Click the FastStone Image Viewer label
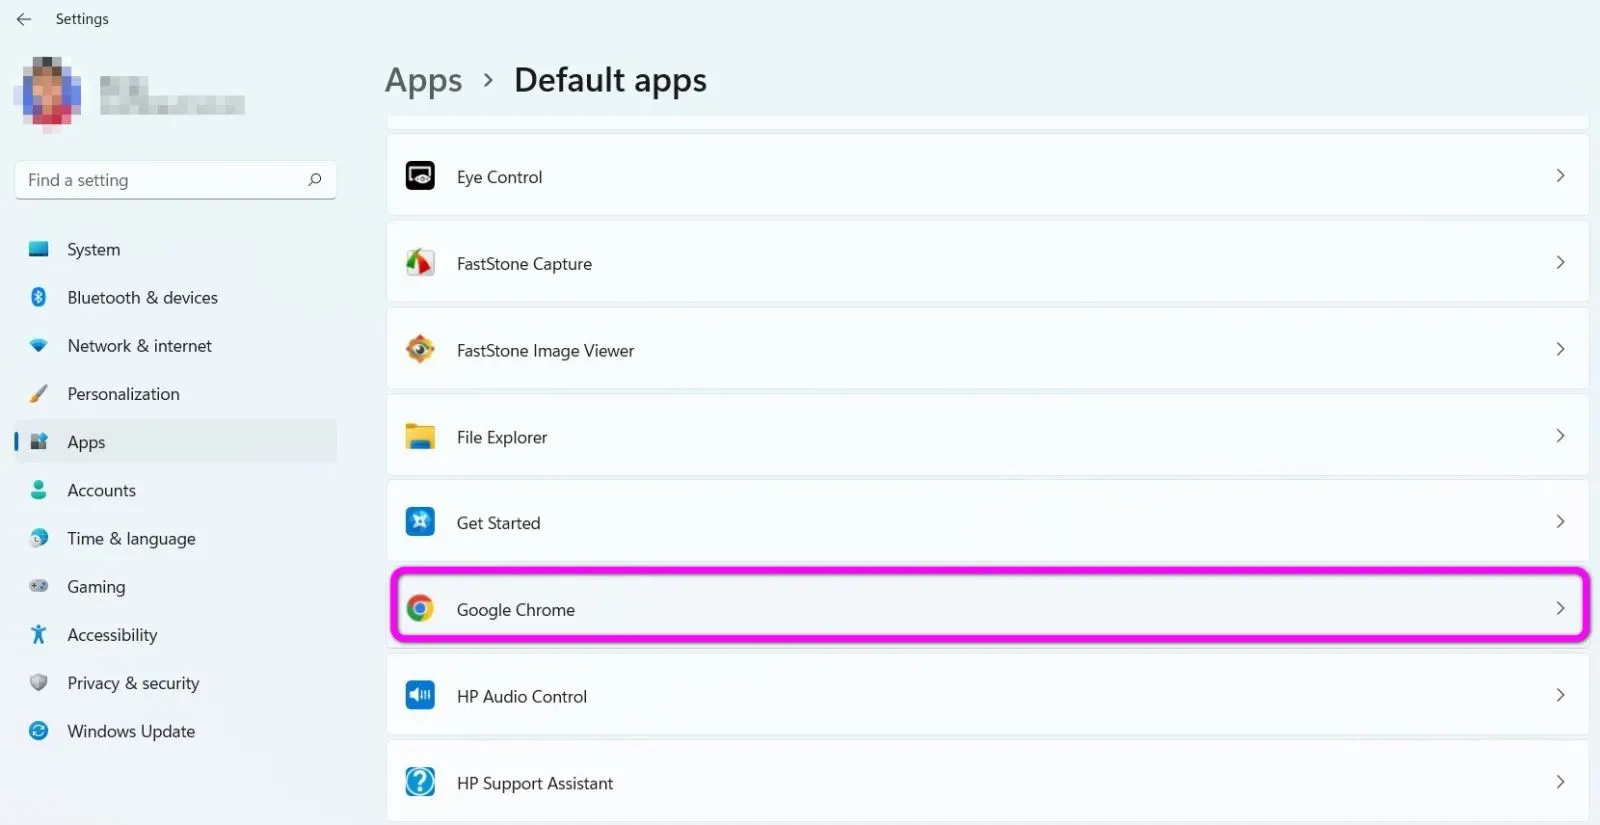This screenshot has width=1600, height=825. tap(545, 351)
